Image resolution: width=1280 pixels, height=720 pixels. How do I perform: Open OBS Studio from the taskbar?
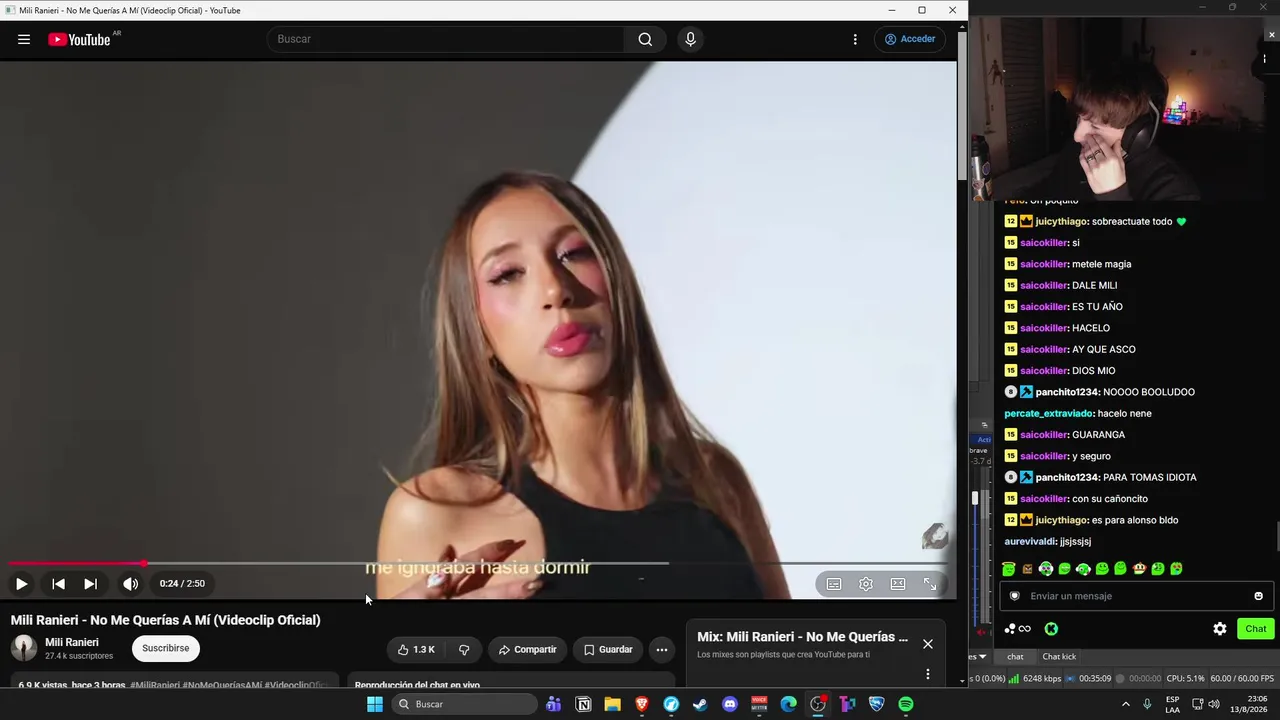(x=818, y=704)
